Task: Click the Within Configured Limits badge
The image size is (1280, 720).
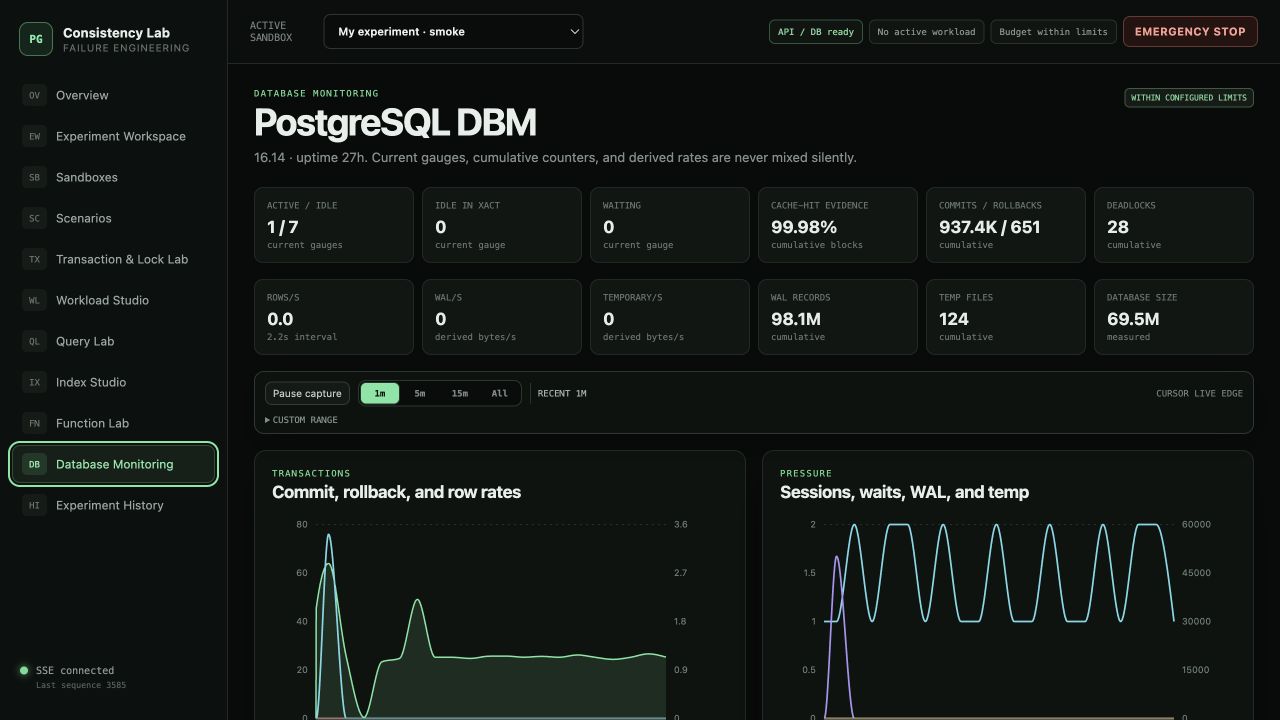Action: [1189, 98]
